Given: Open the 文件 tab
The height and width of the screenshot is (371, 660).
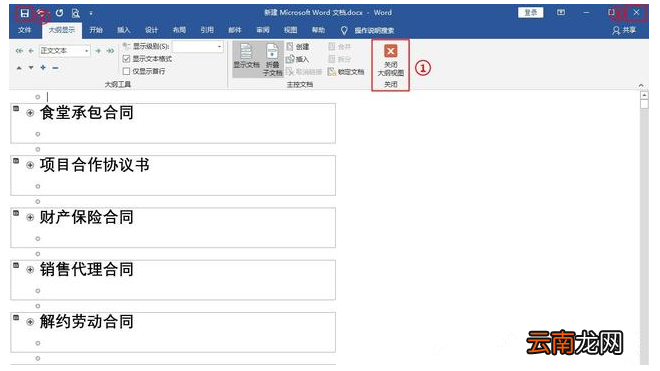Looking at the screenshot, I should 25,30.
